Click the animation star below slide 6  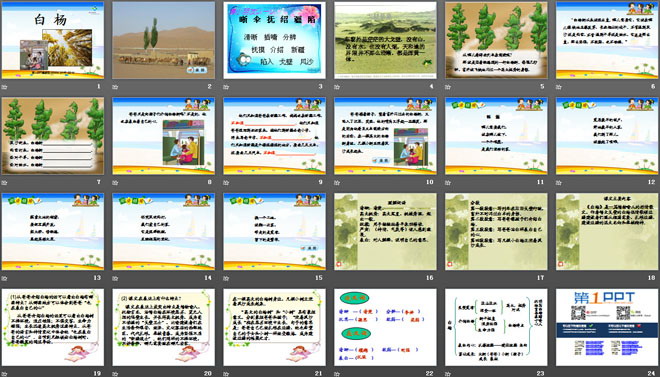pos(559,87)
